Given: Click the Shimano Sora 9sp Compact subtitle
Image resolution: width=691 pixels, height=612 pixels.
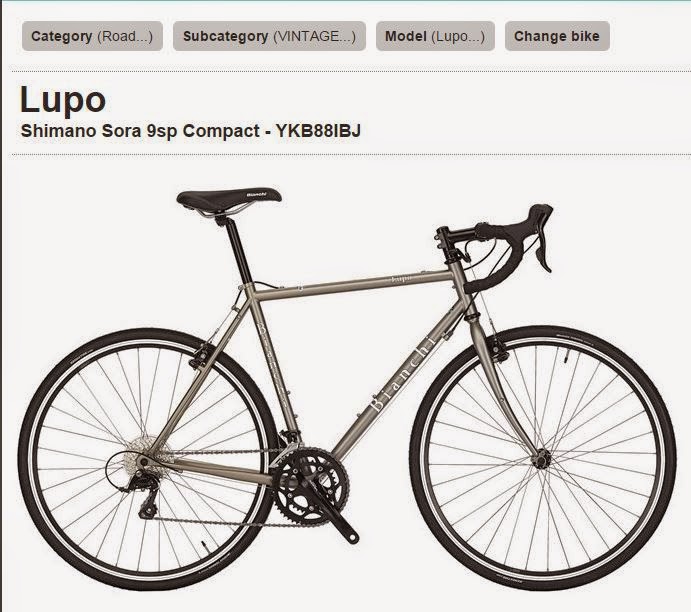Looking at the screenshot, I should [x=140, y=131].
